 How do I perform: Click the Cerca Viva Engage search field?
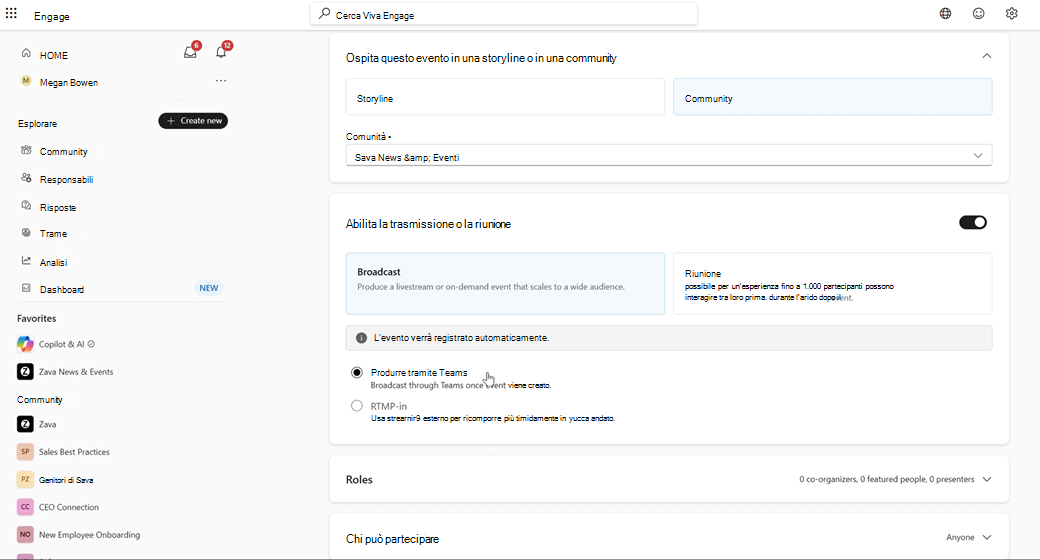click(503, 14)
